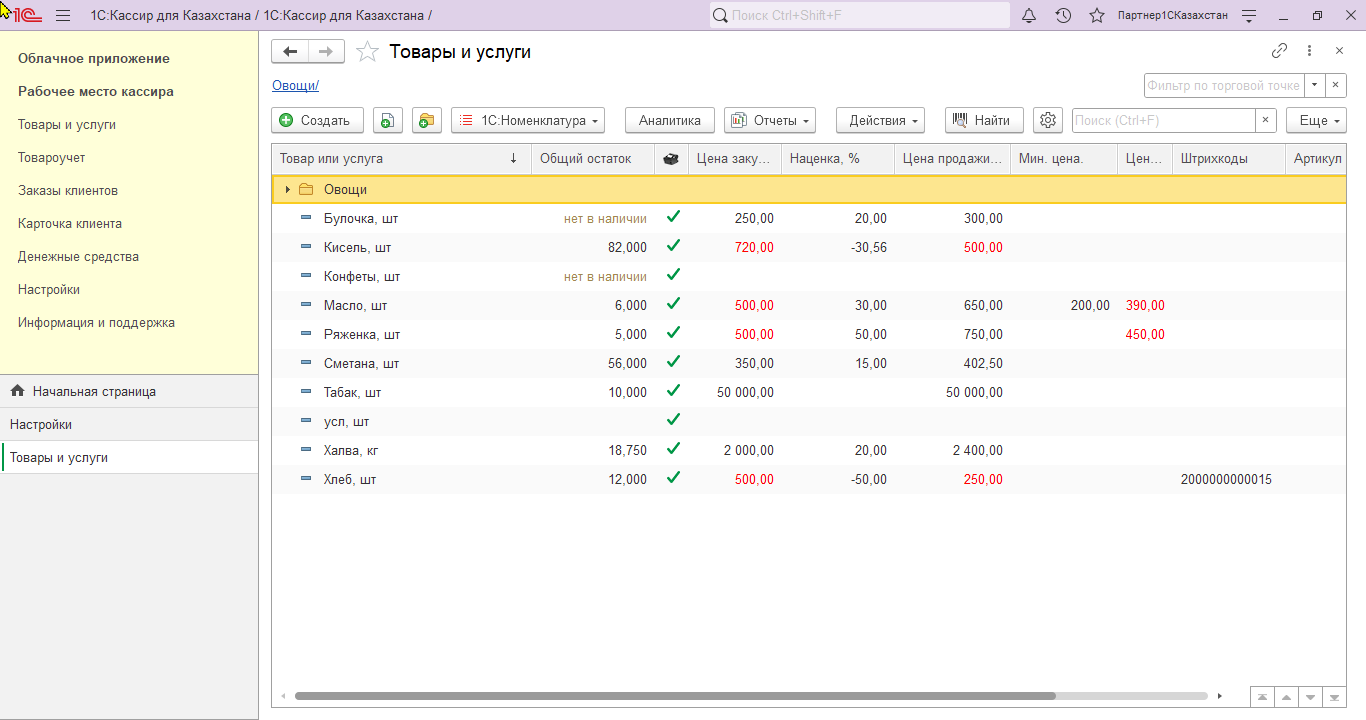Open list settings gear icon
Image resolution: width=1366 pixels, height=720 pixels.
click(x=1047, y=120)
